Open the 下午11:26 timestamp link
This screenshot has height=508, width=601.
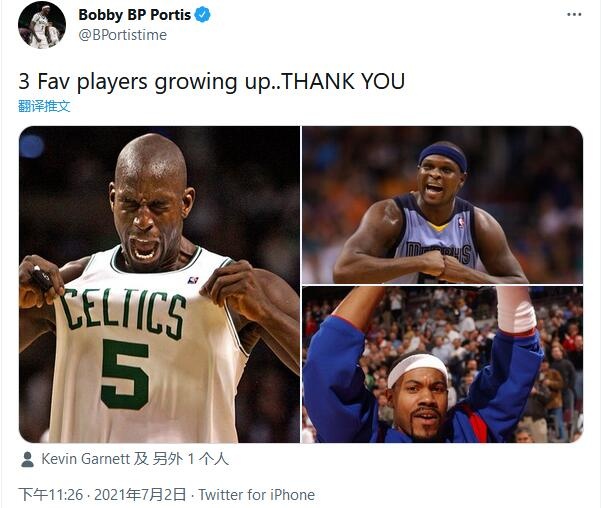(51, 495)
